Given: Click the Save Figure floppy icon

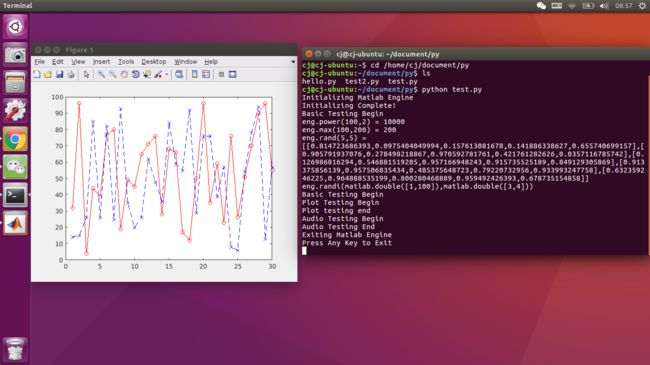Looking at the screenshot, I should point(60,75).
